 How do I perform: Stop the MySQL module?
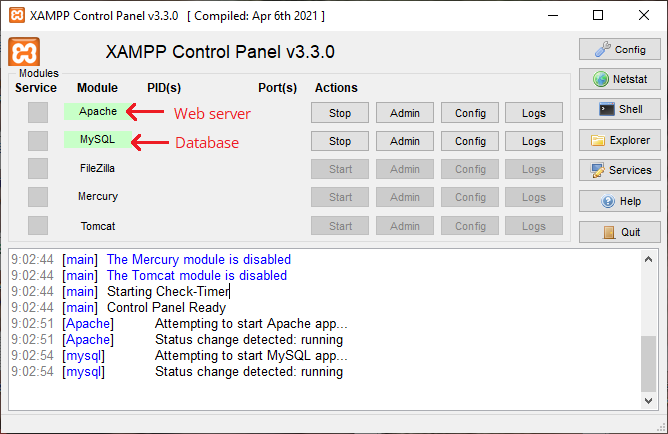pos(340,141)
